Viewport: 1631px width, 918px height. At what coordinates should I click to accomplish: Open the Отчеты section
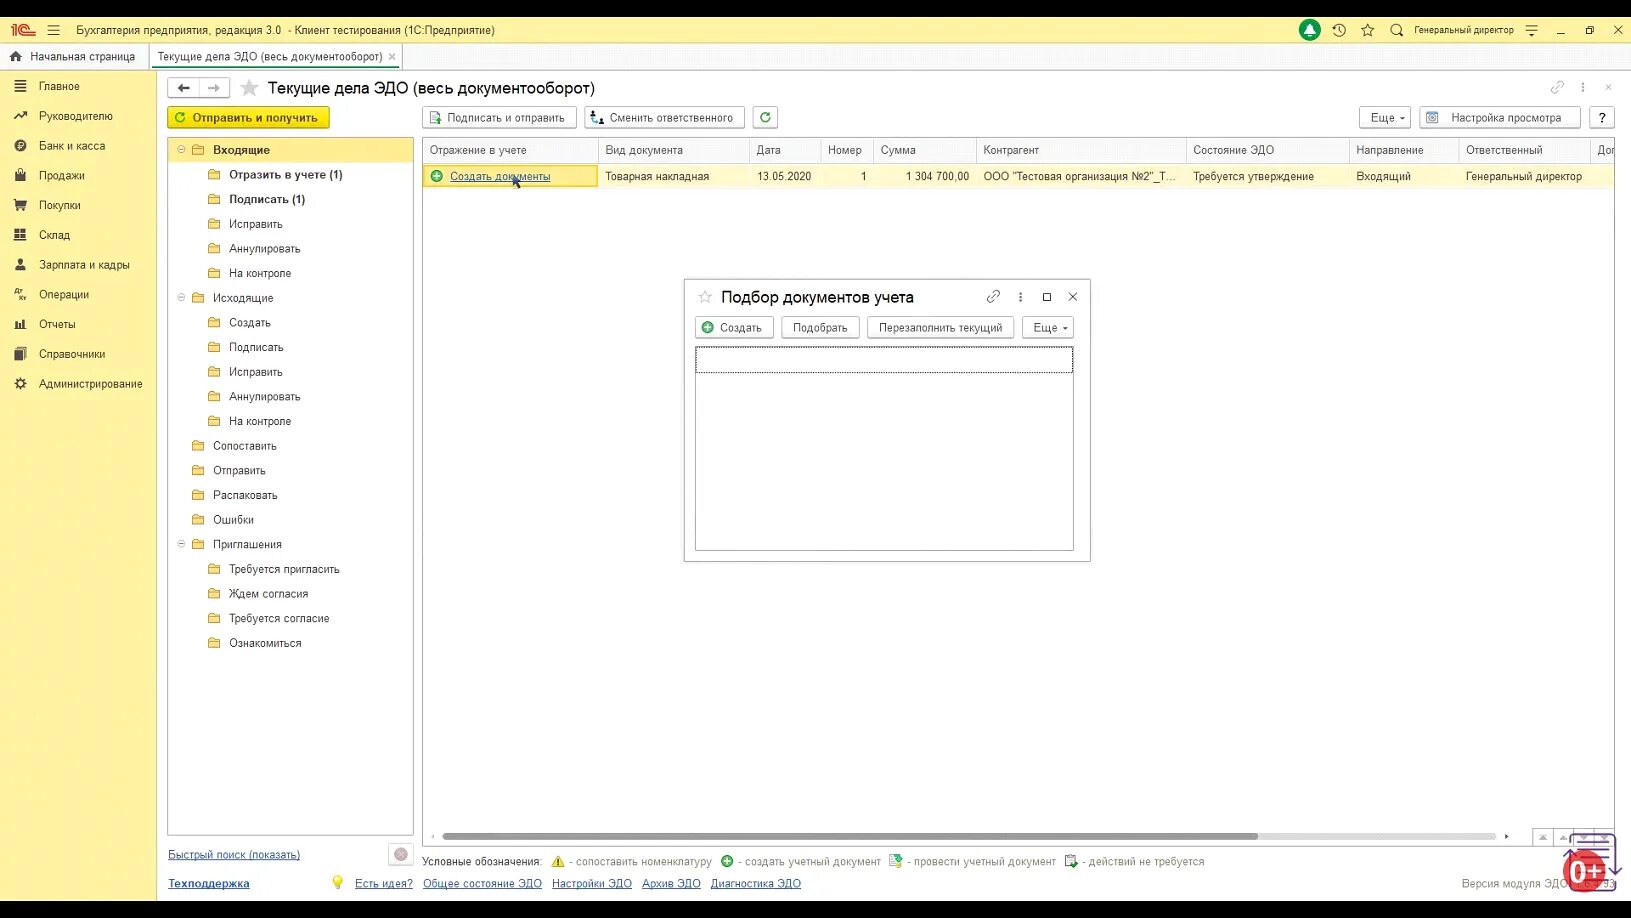tap(57, 325)
